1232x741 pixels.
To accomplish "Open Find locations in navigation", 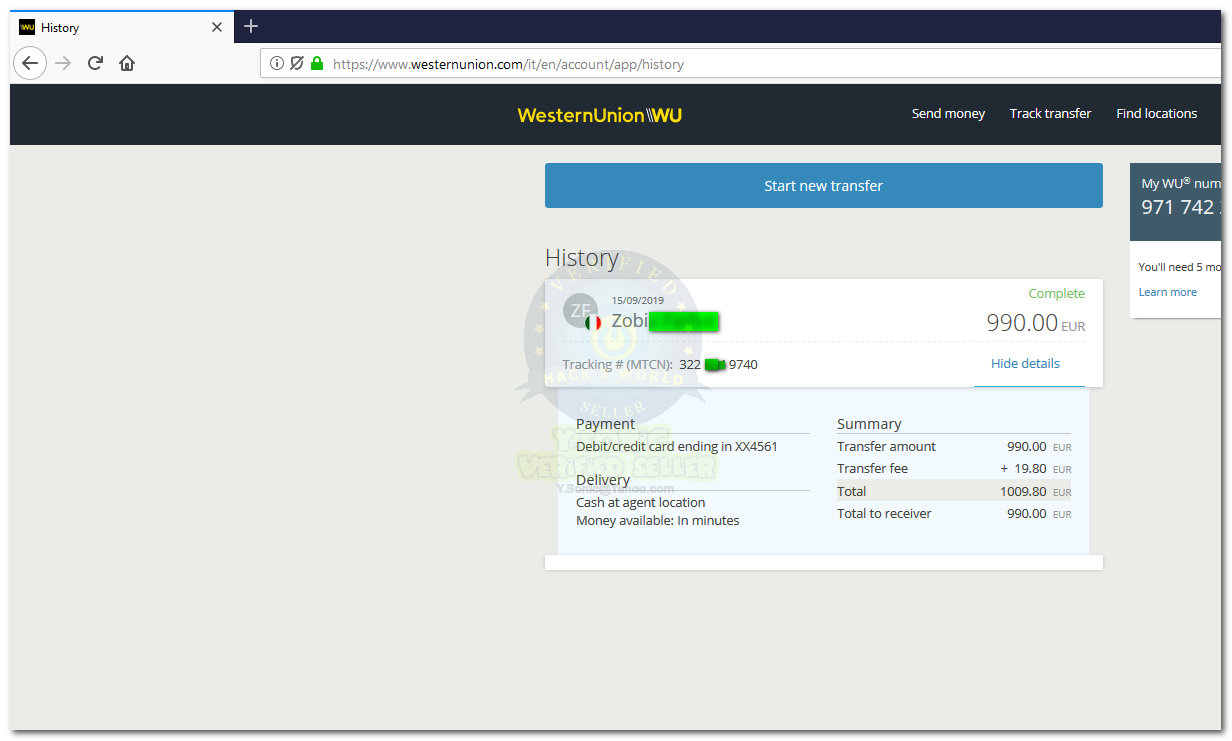I will (x=1156, y=114).
